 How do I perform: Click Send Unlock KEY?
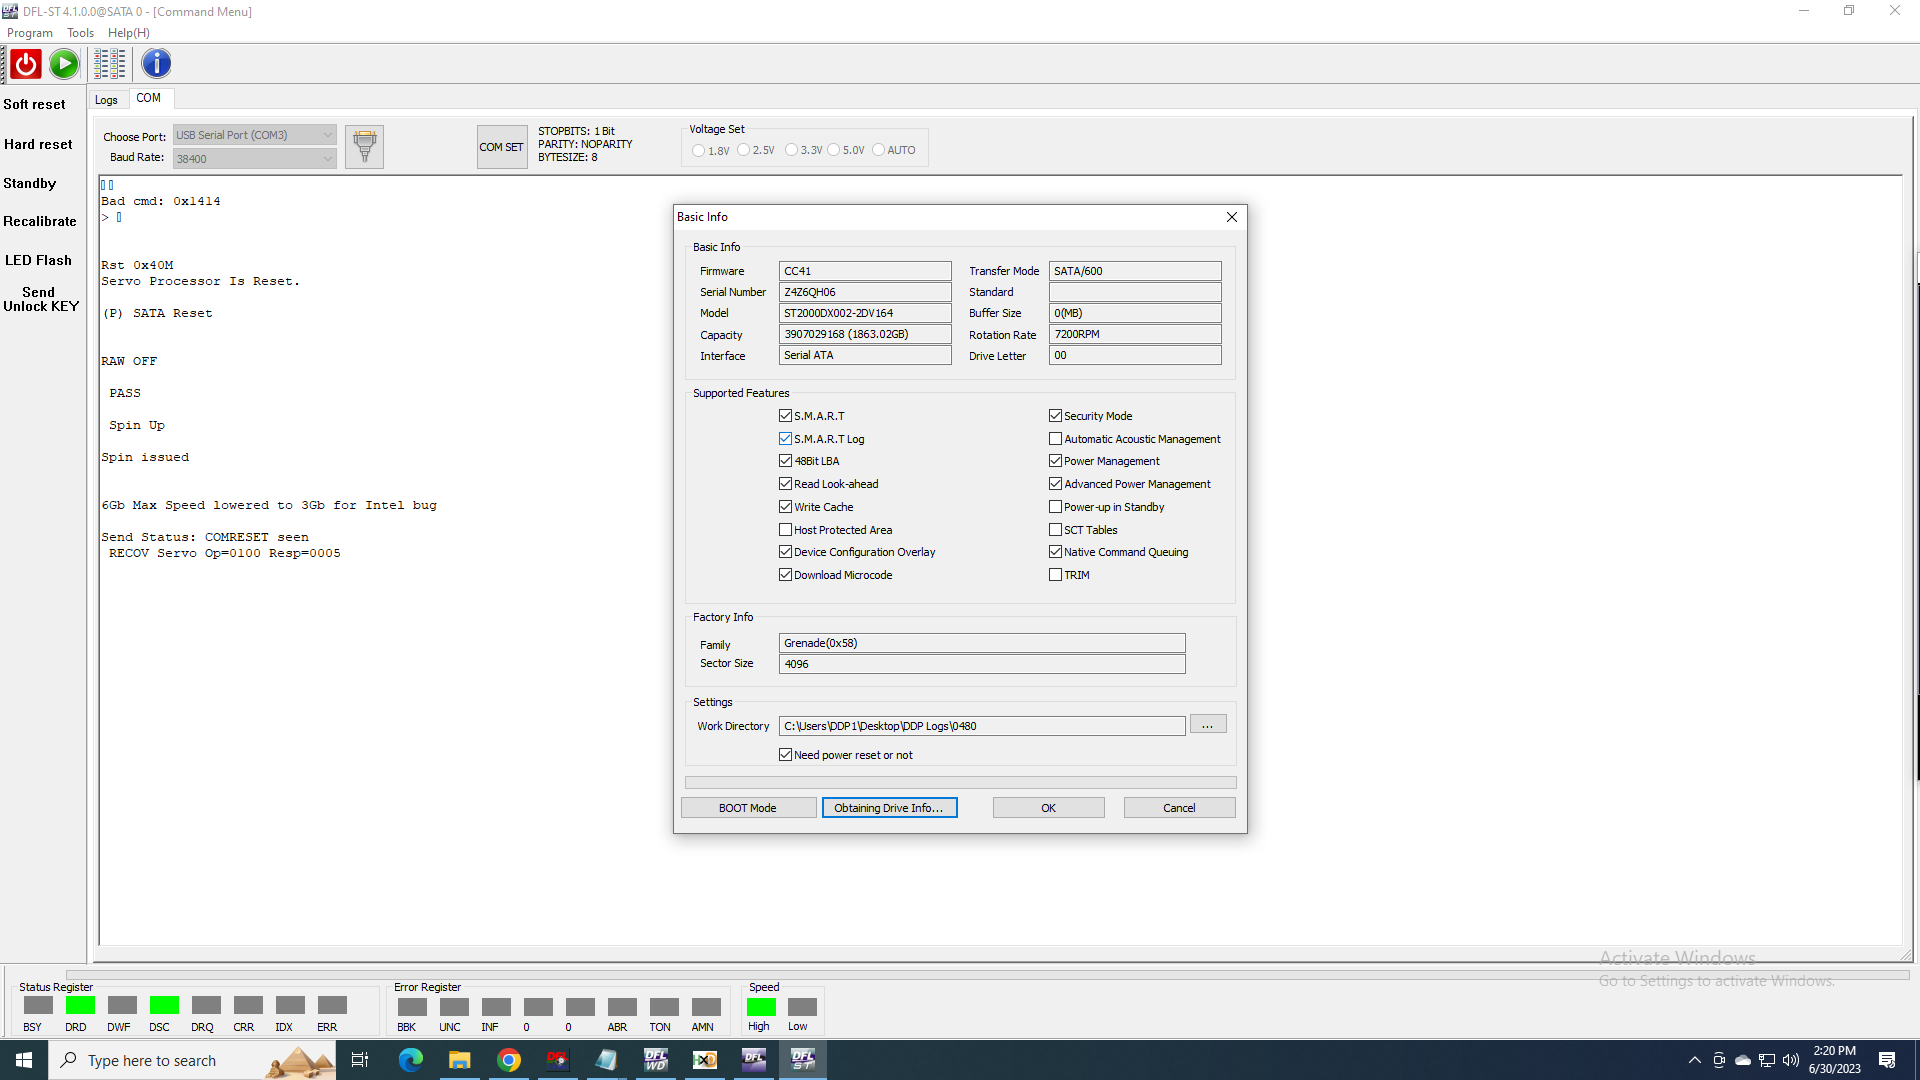coord(40,300)
